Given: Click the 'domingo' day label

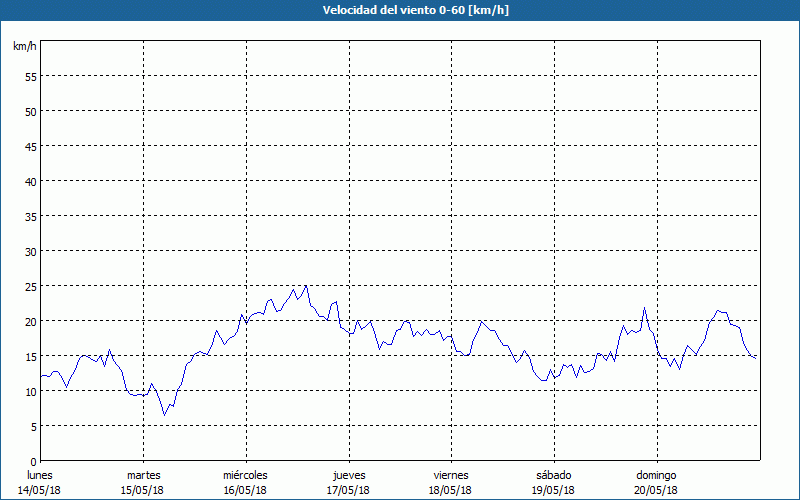Looking at the screenshot, I should (x=656, y=476).
